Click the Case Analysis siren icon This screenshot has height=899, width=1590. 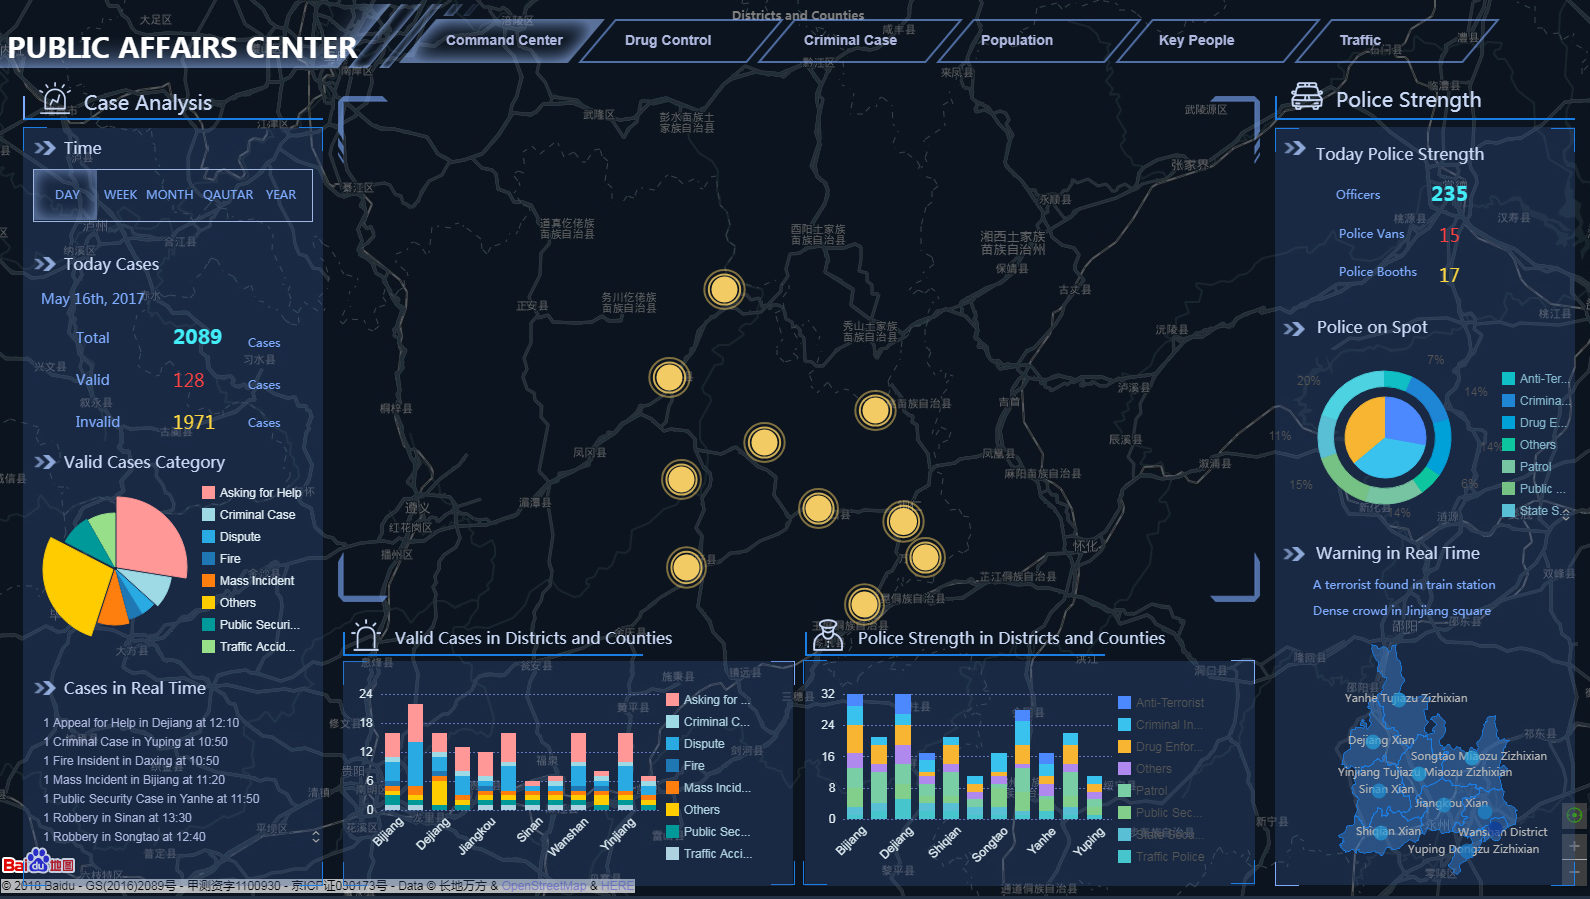pyautogui.click(x=55, y=100)
